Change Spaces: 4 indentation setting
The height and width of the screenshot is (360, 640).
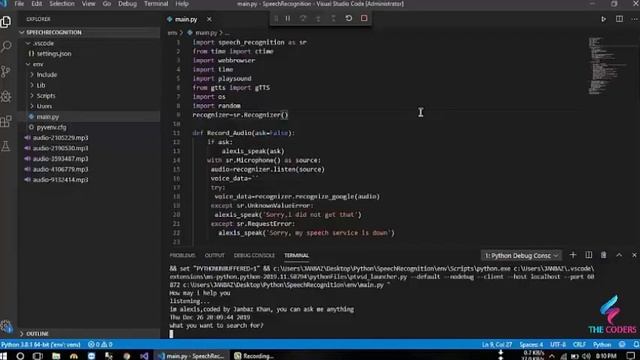531,344
